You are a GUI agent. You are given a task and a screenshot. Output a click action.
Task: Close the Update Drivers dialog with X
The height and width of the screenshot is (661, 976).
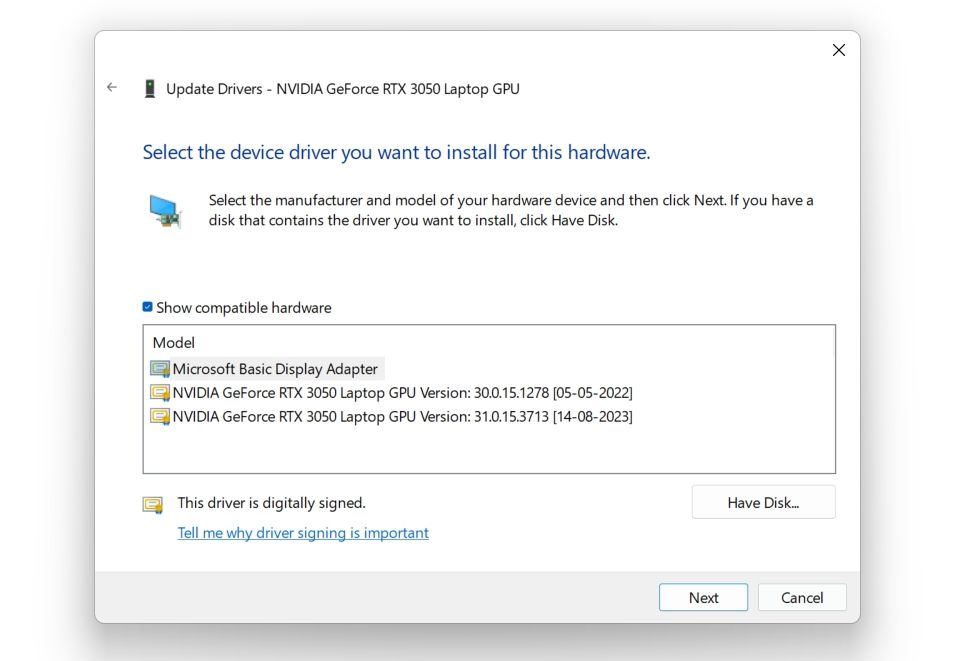coord(838,50)
